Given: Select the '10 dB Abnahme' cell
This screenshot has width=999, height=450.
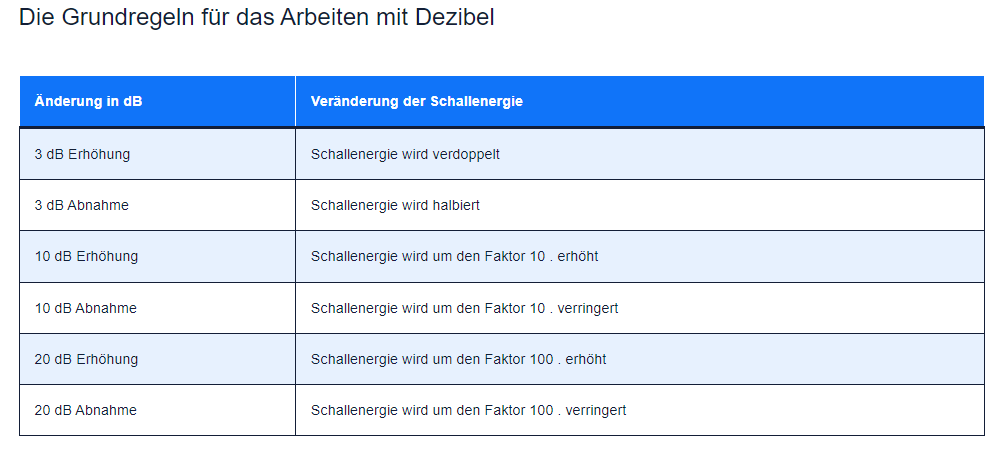Looking at the screenshot, I should 86,308.
